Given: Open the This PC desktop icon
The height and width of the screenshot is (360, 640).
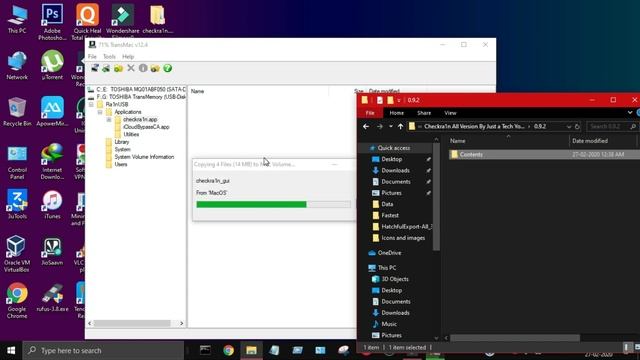Looking at the screenshot, I should coord(17,19).
